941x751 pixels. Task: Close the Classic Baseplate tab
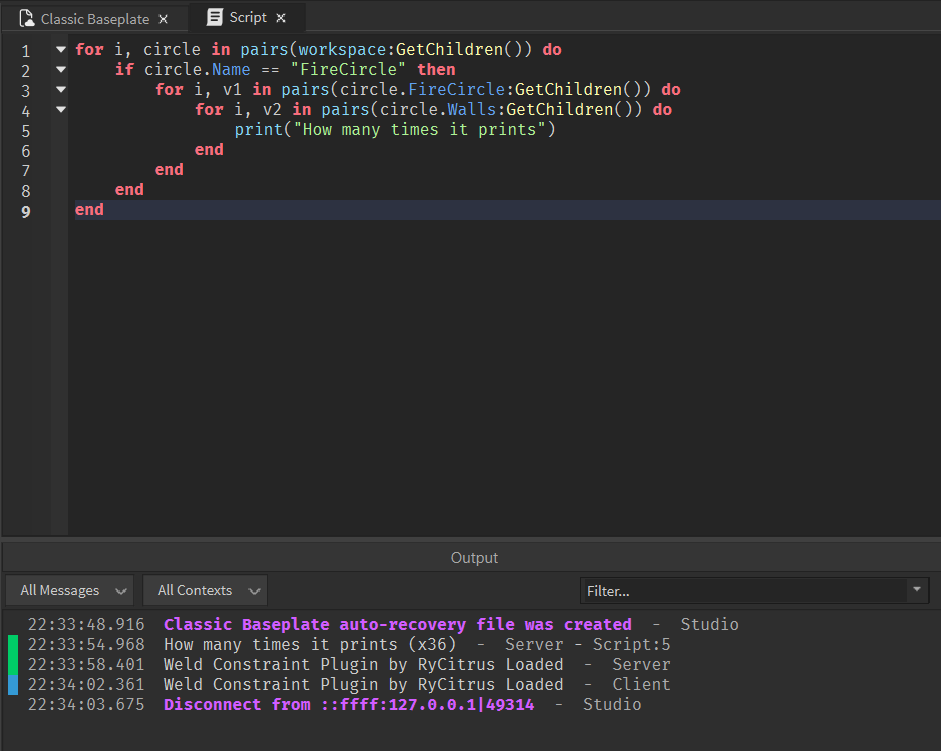coord(163,17)
